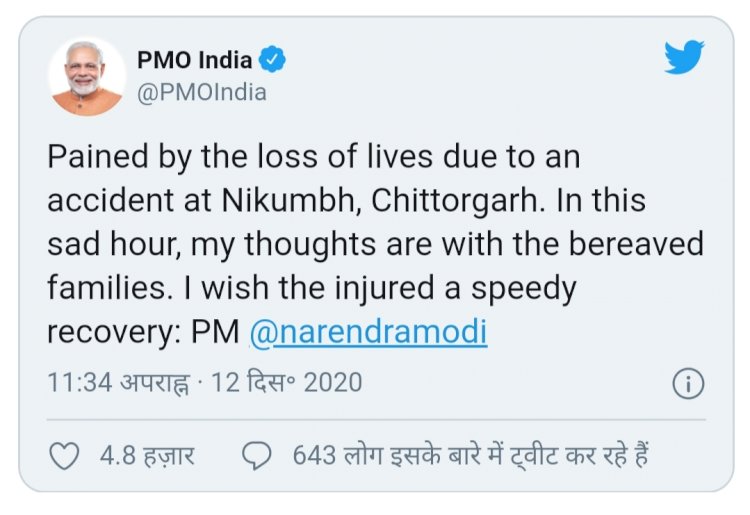Click the reply speech bubble icon
This screenshot has width=750, height=515.
pyautogui.click(x=258, y=456)
